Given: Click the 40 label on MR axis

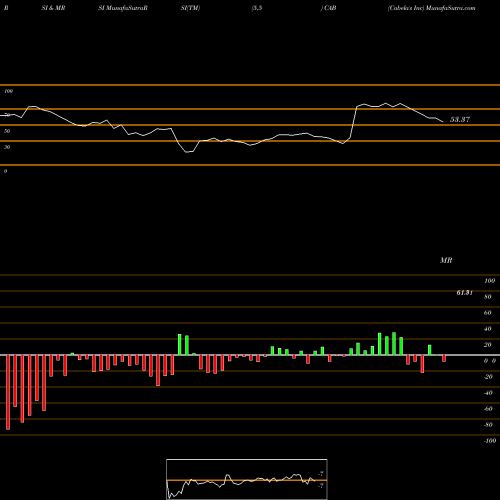Looking at the screenshot, I should coord(488,329).
